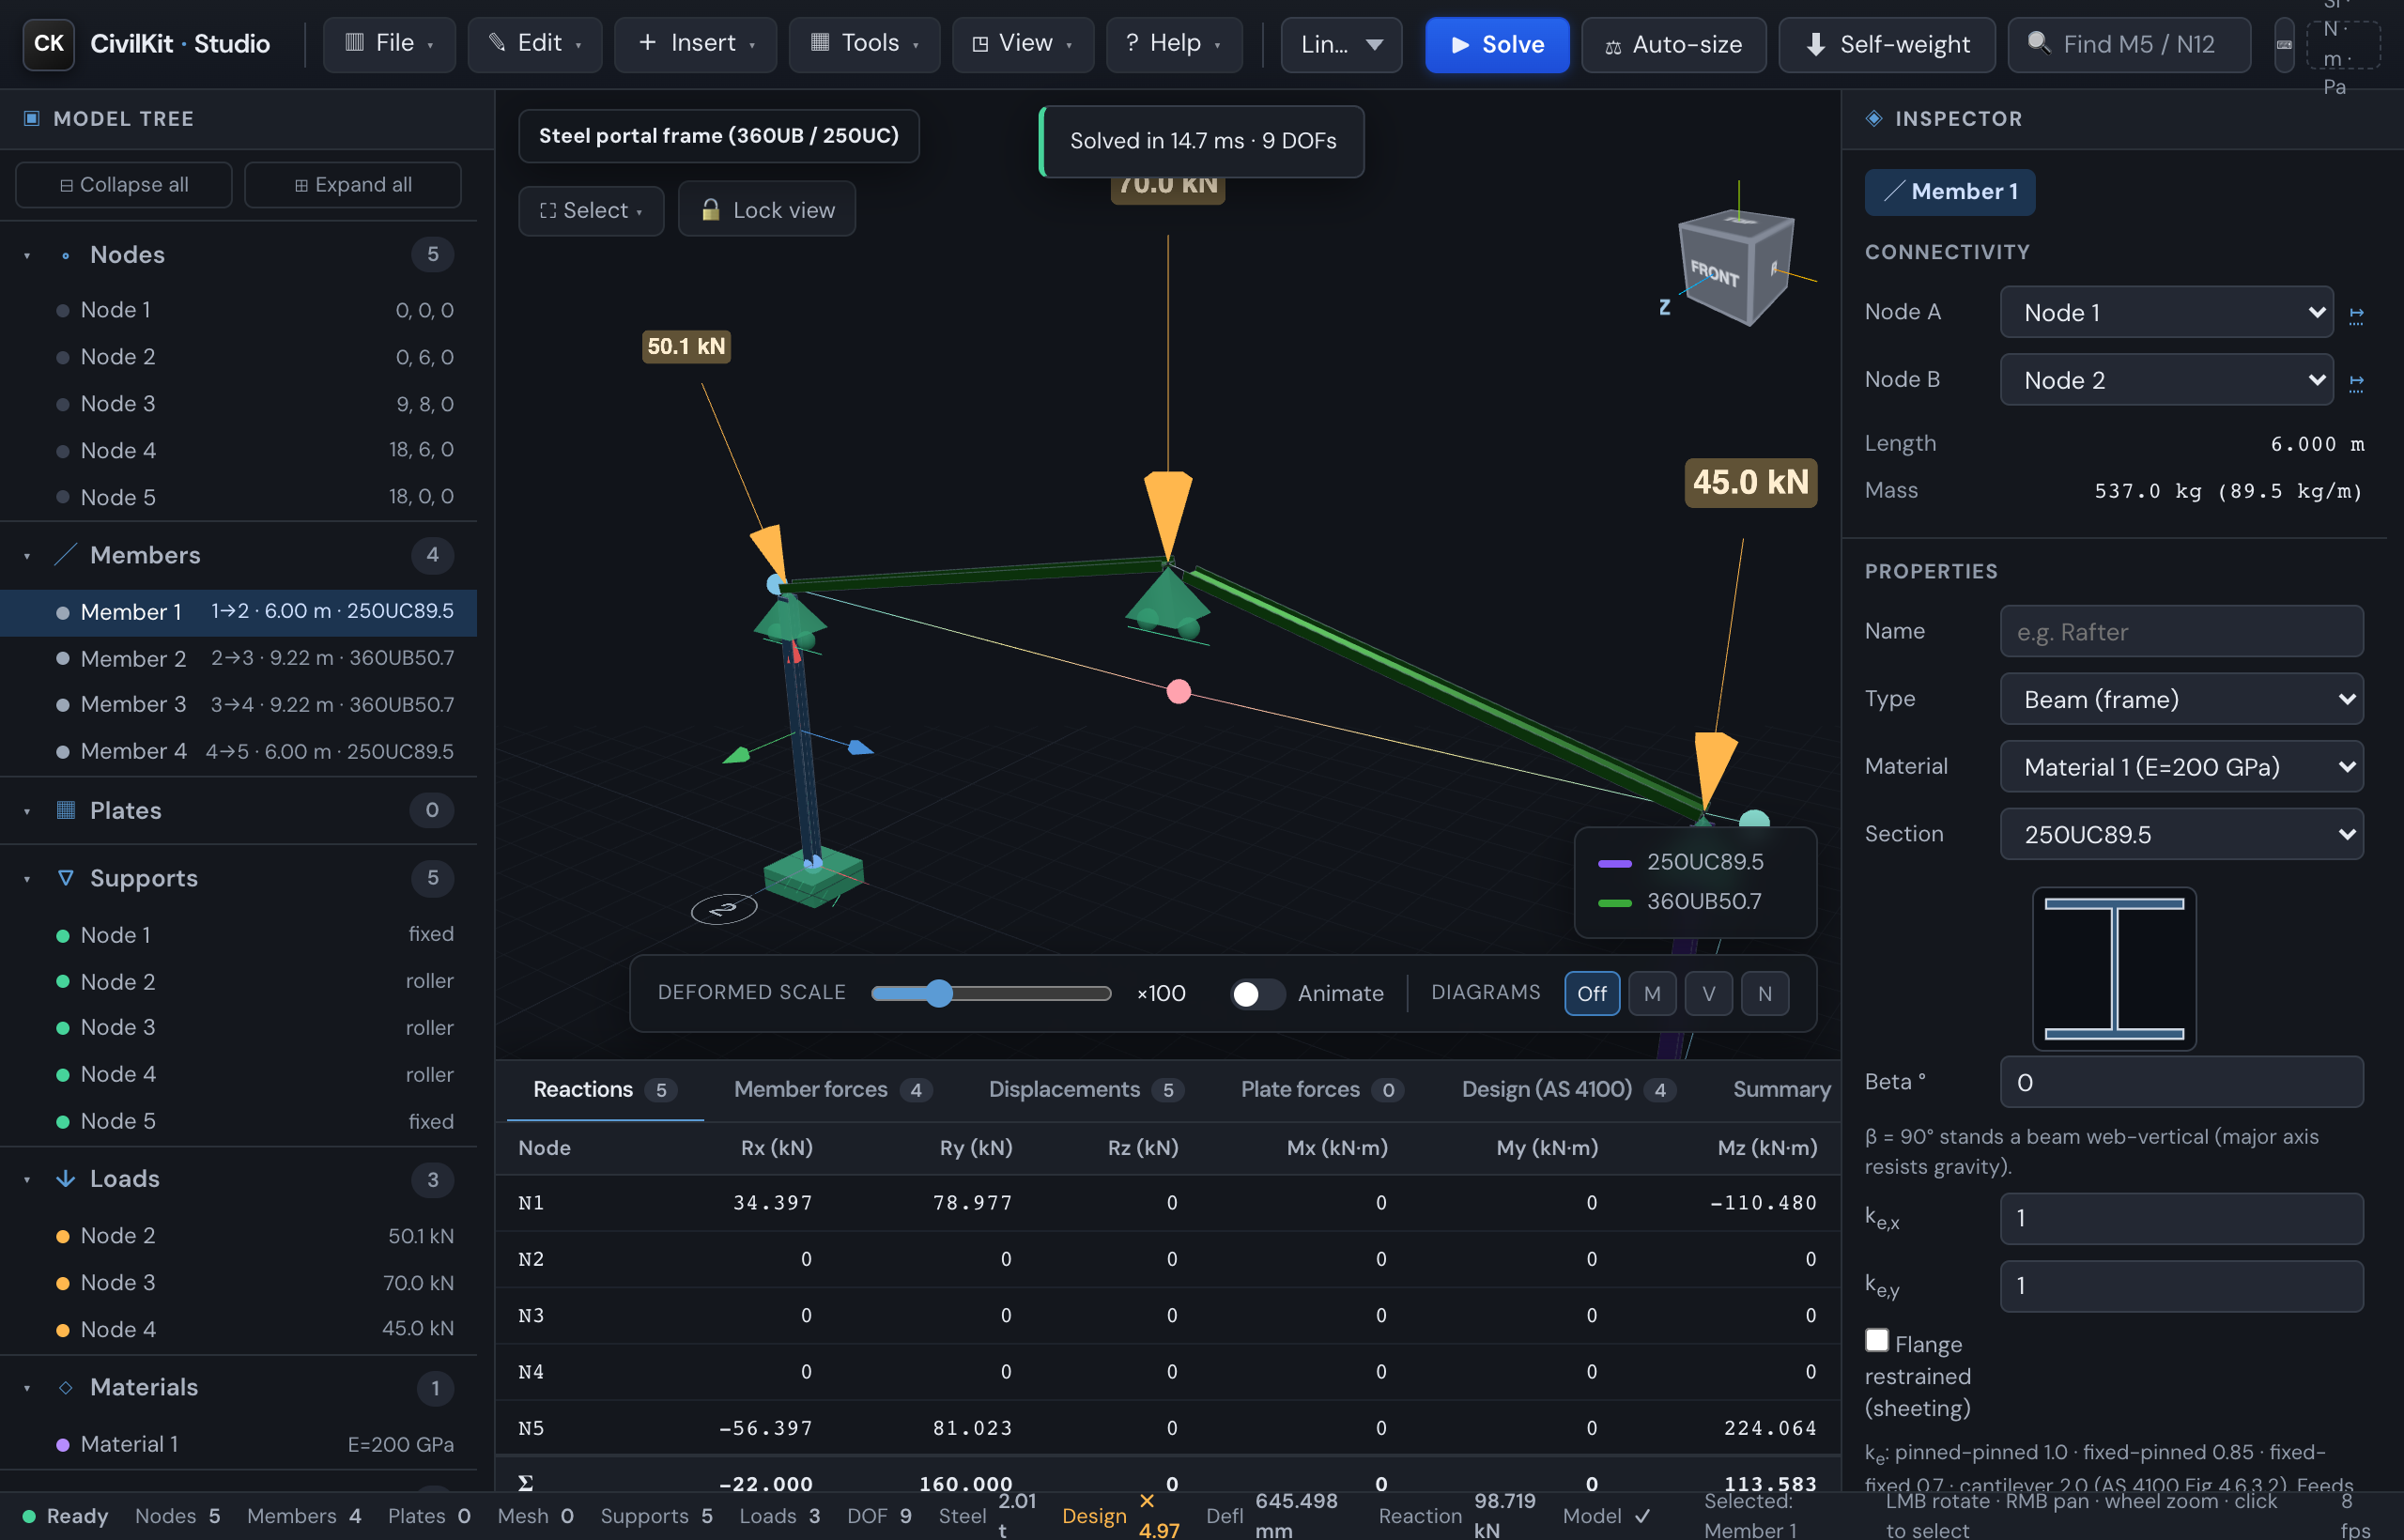Collapse the Members tree group

(27, 556)
